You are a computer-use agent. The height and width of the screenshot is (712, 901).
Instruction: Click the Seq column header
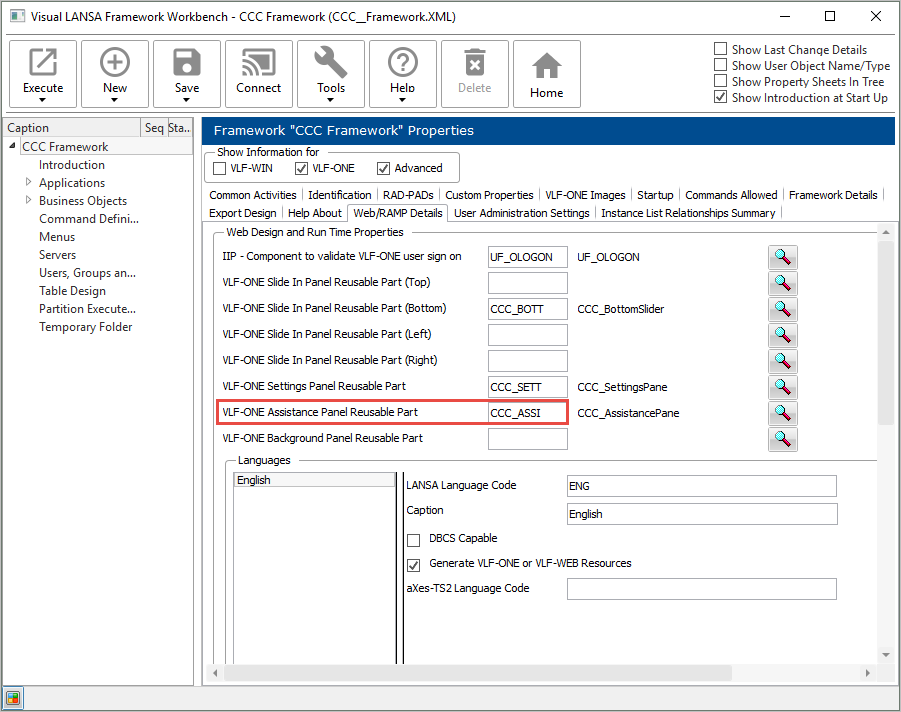click(153, 128)
